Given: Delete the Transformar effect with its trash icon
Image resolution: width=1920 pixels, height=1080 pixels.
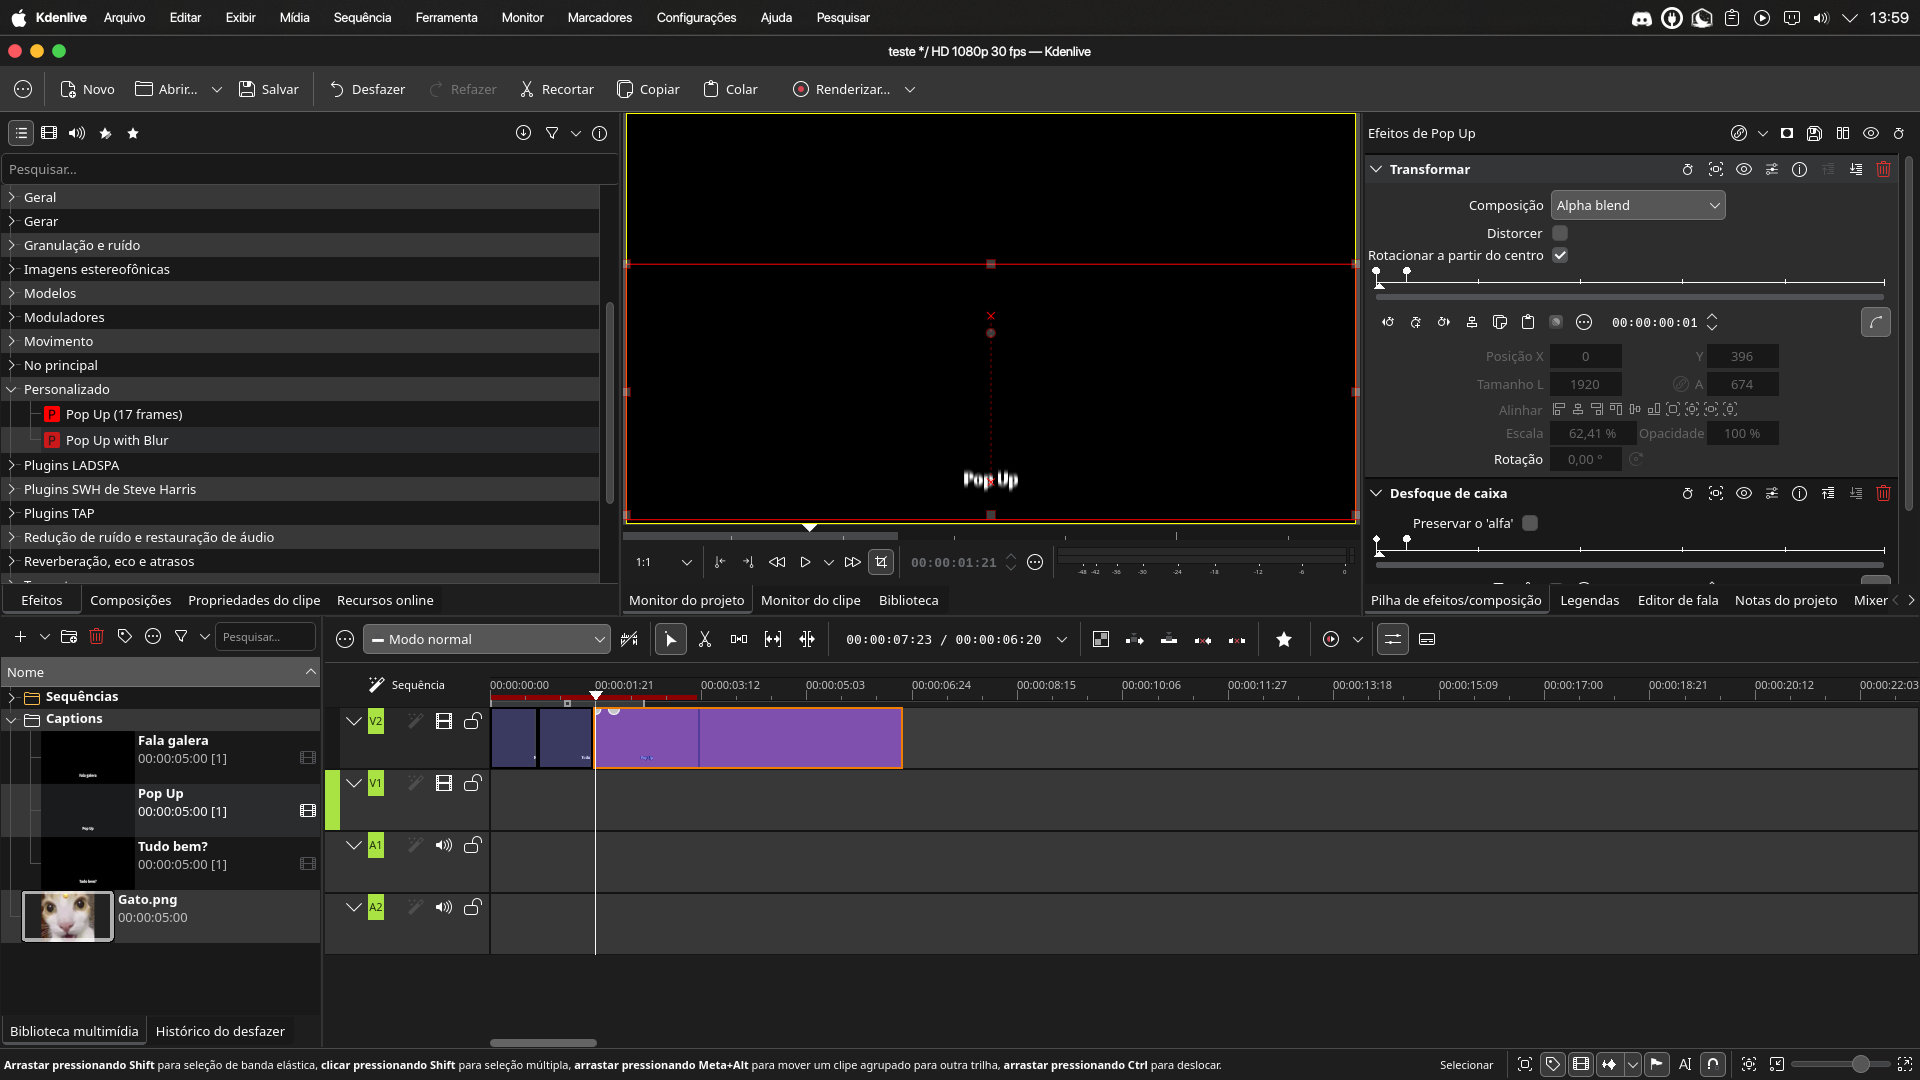Looking at the screenshot, I should pos(1883,169).
